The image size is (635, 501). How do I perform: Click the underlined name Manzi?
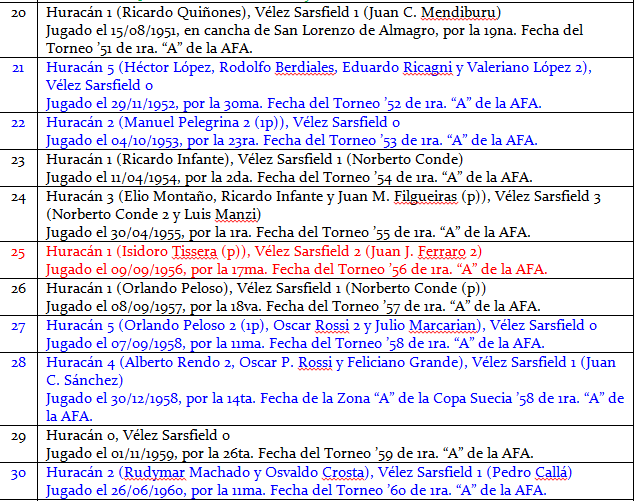(235, 214)
